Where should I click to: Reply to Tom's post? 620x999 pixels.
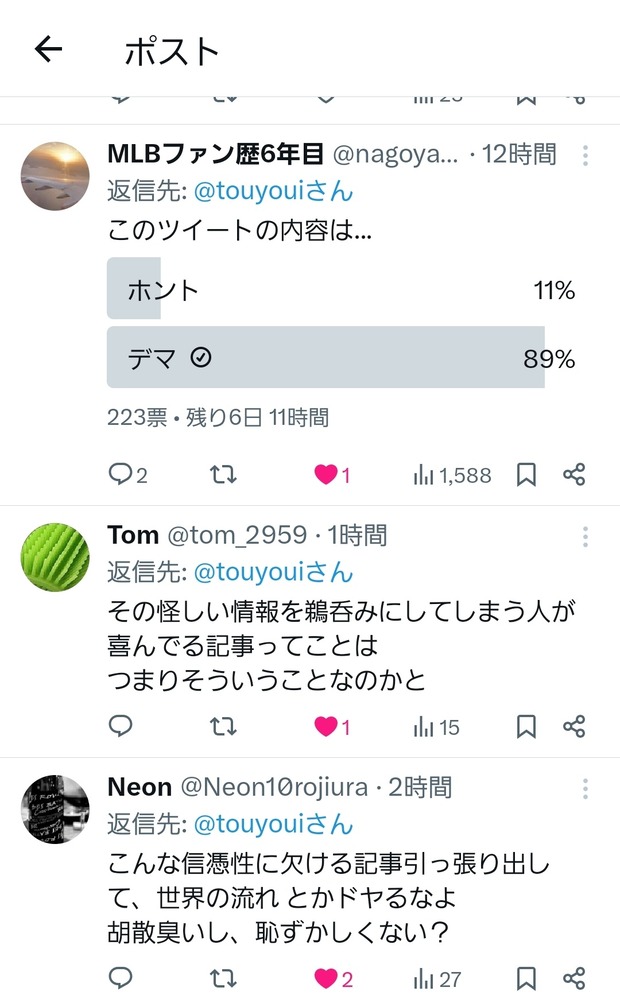tap(121, 727)
